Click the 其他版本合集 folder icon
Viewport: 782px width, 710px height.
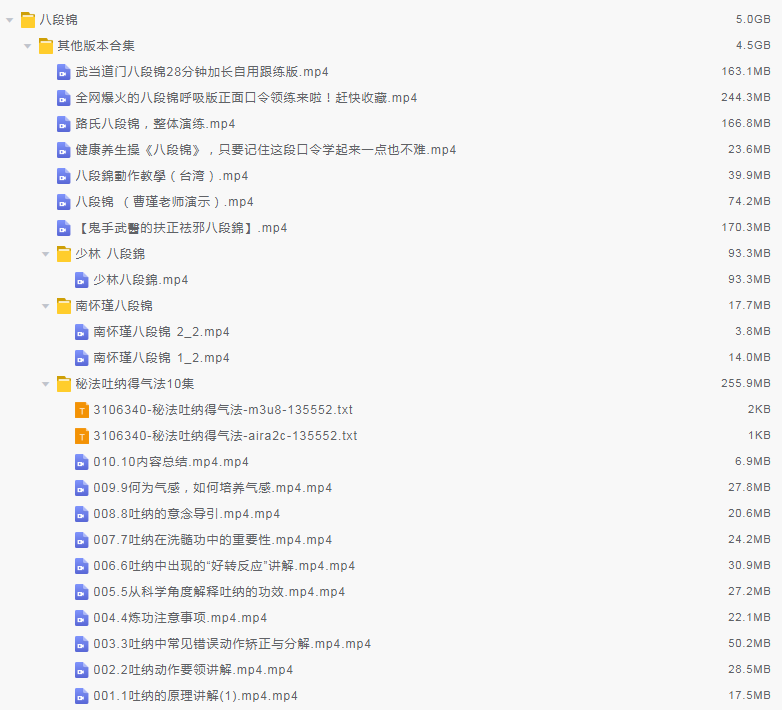tap(46, 46)
